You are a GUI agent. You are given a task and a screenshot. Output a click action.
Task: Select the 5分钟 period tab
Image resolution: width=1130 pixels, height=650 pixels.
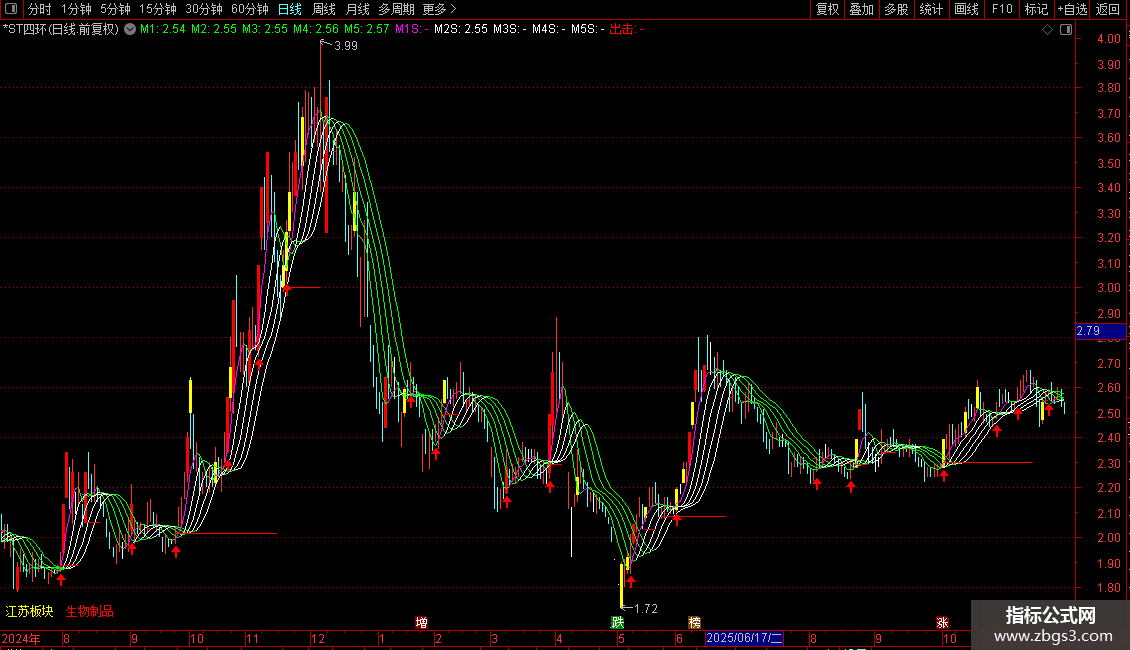point(115,9)
